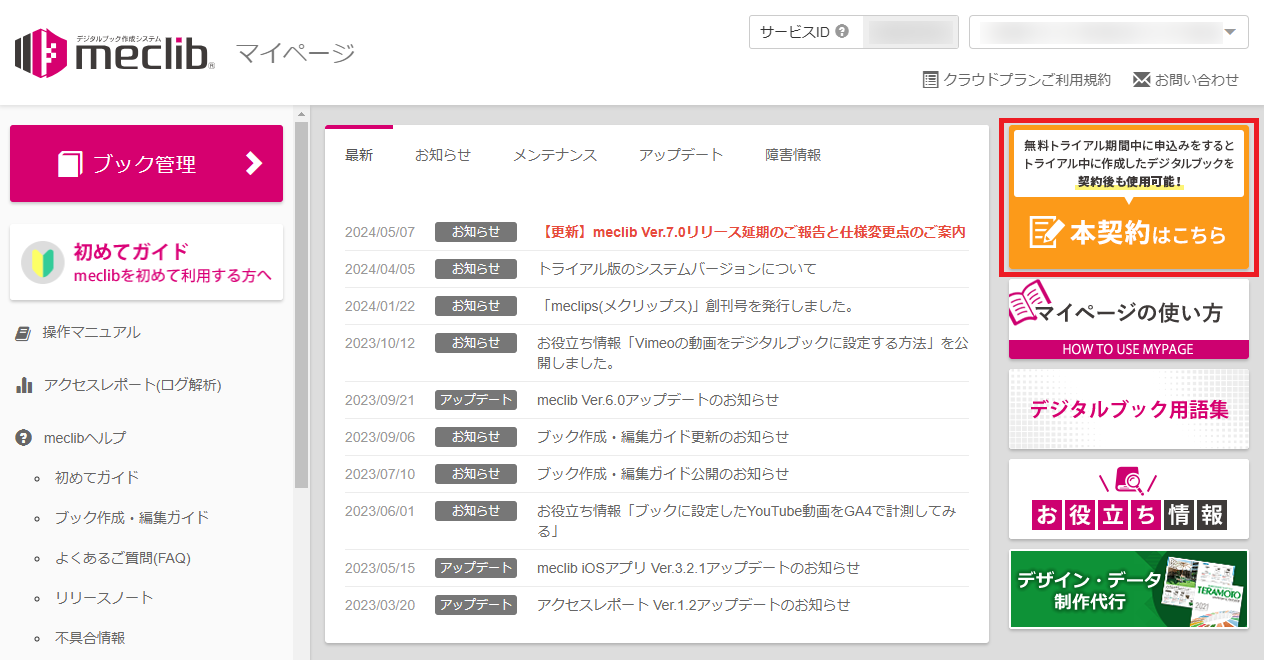The height and width of the screenshot is (660, 1264).
Task: Click the meclibヘルプ question mark icon
Action: [x=24, y=438]
